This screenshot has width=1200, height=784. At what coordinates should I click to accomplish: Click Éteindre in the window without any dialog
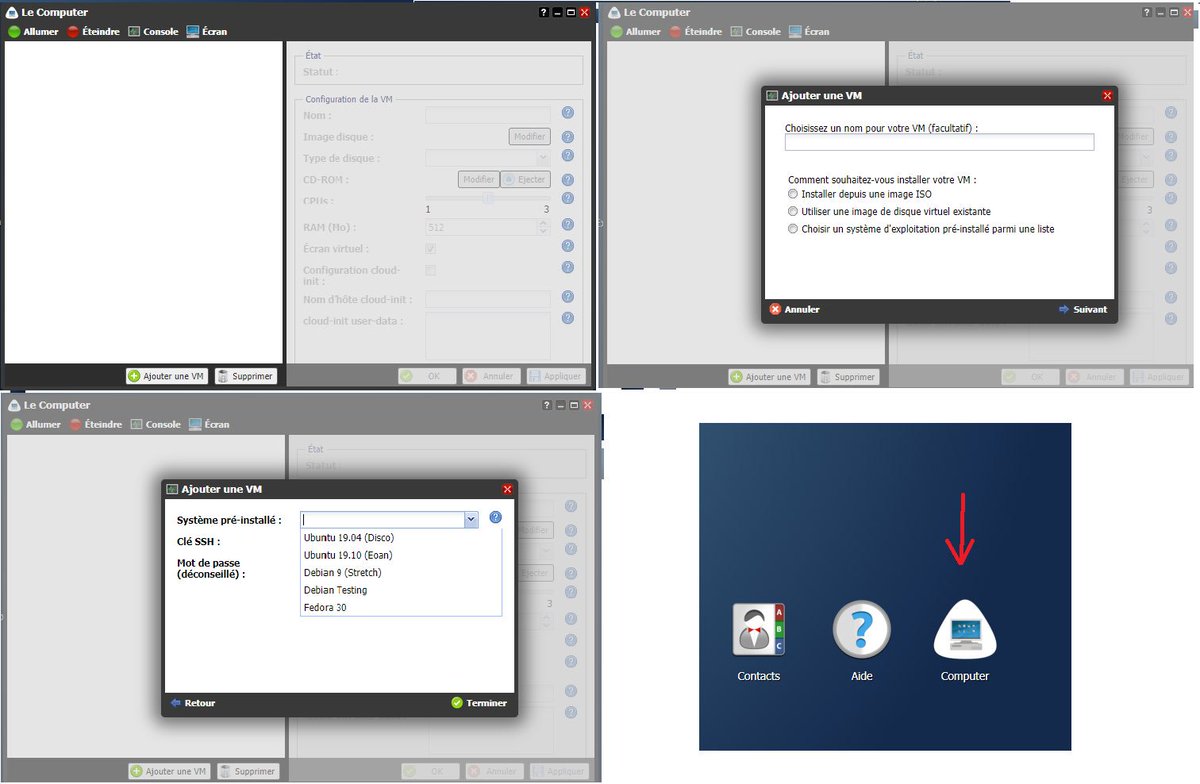94,31
